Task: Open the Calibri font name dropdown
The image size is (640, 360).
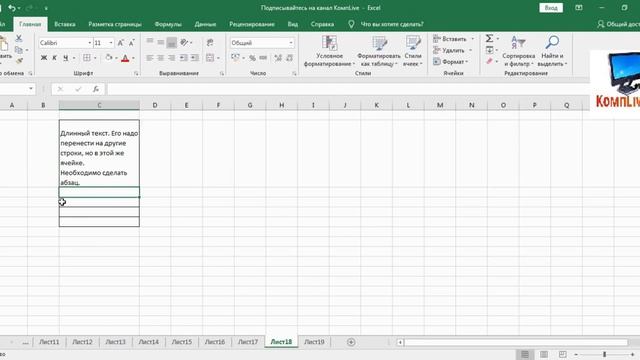Action: pyautogui.click(x=89, y=43)
